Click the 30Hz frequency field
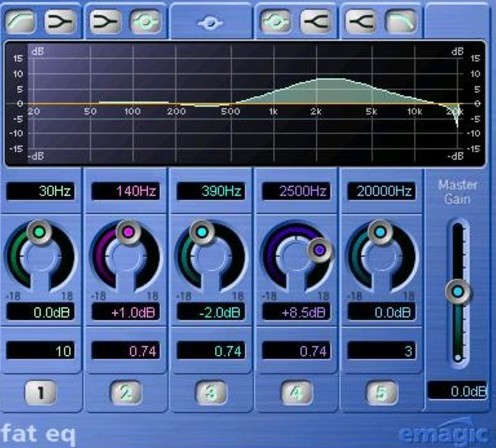Image resolution: width=496 pixels, height=448 pixels. point(40,191)
